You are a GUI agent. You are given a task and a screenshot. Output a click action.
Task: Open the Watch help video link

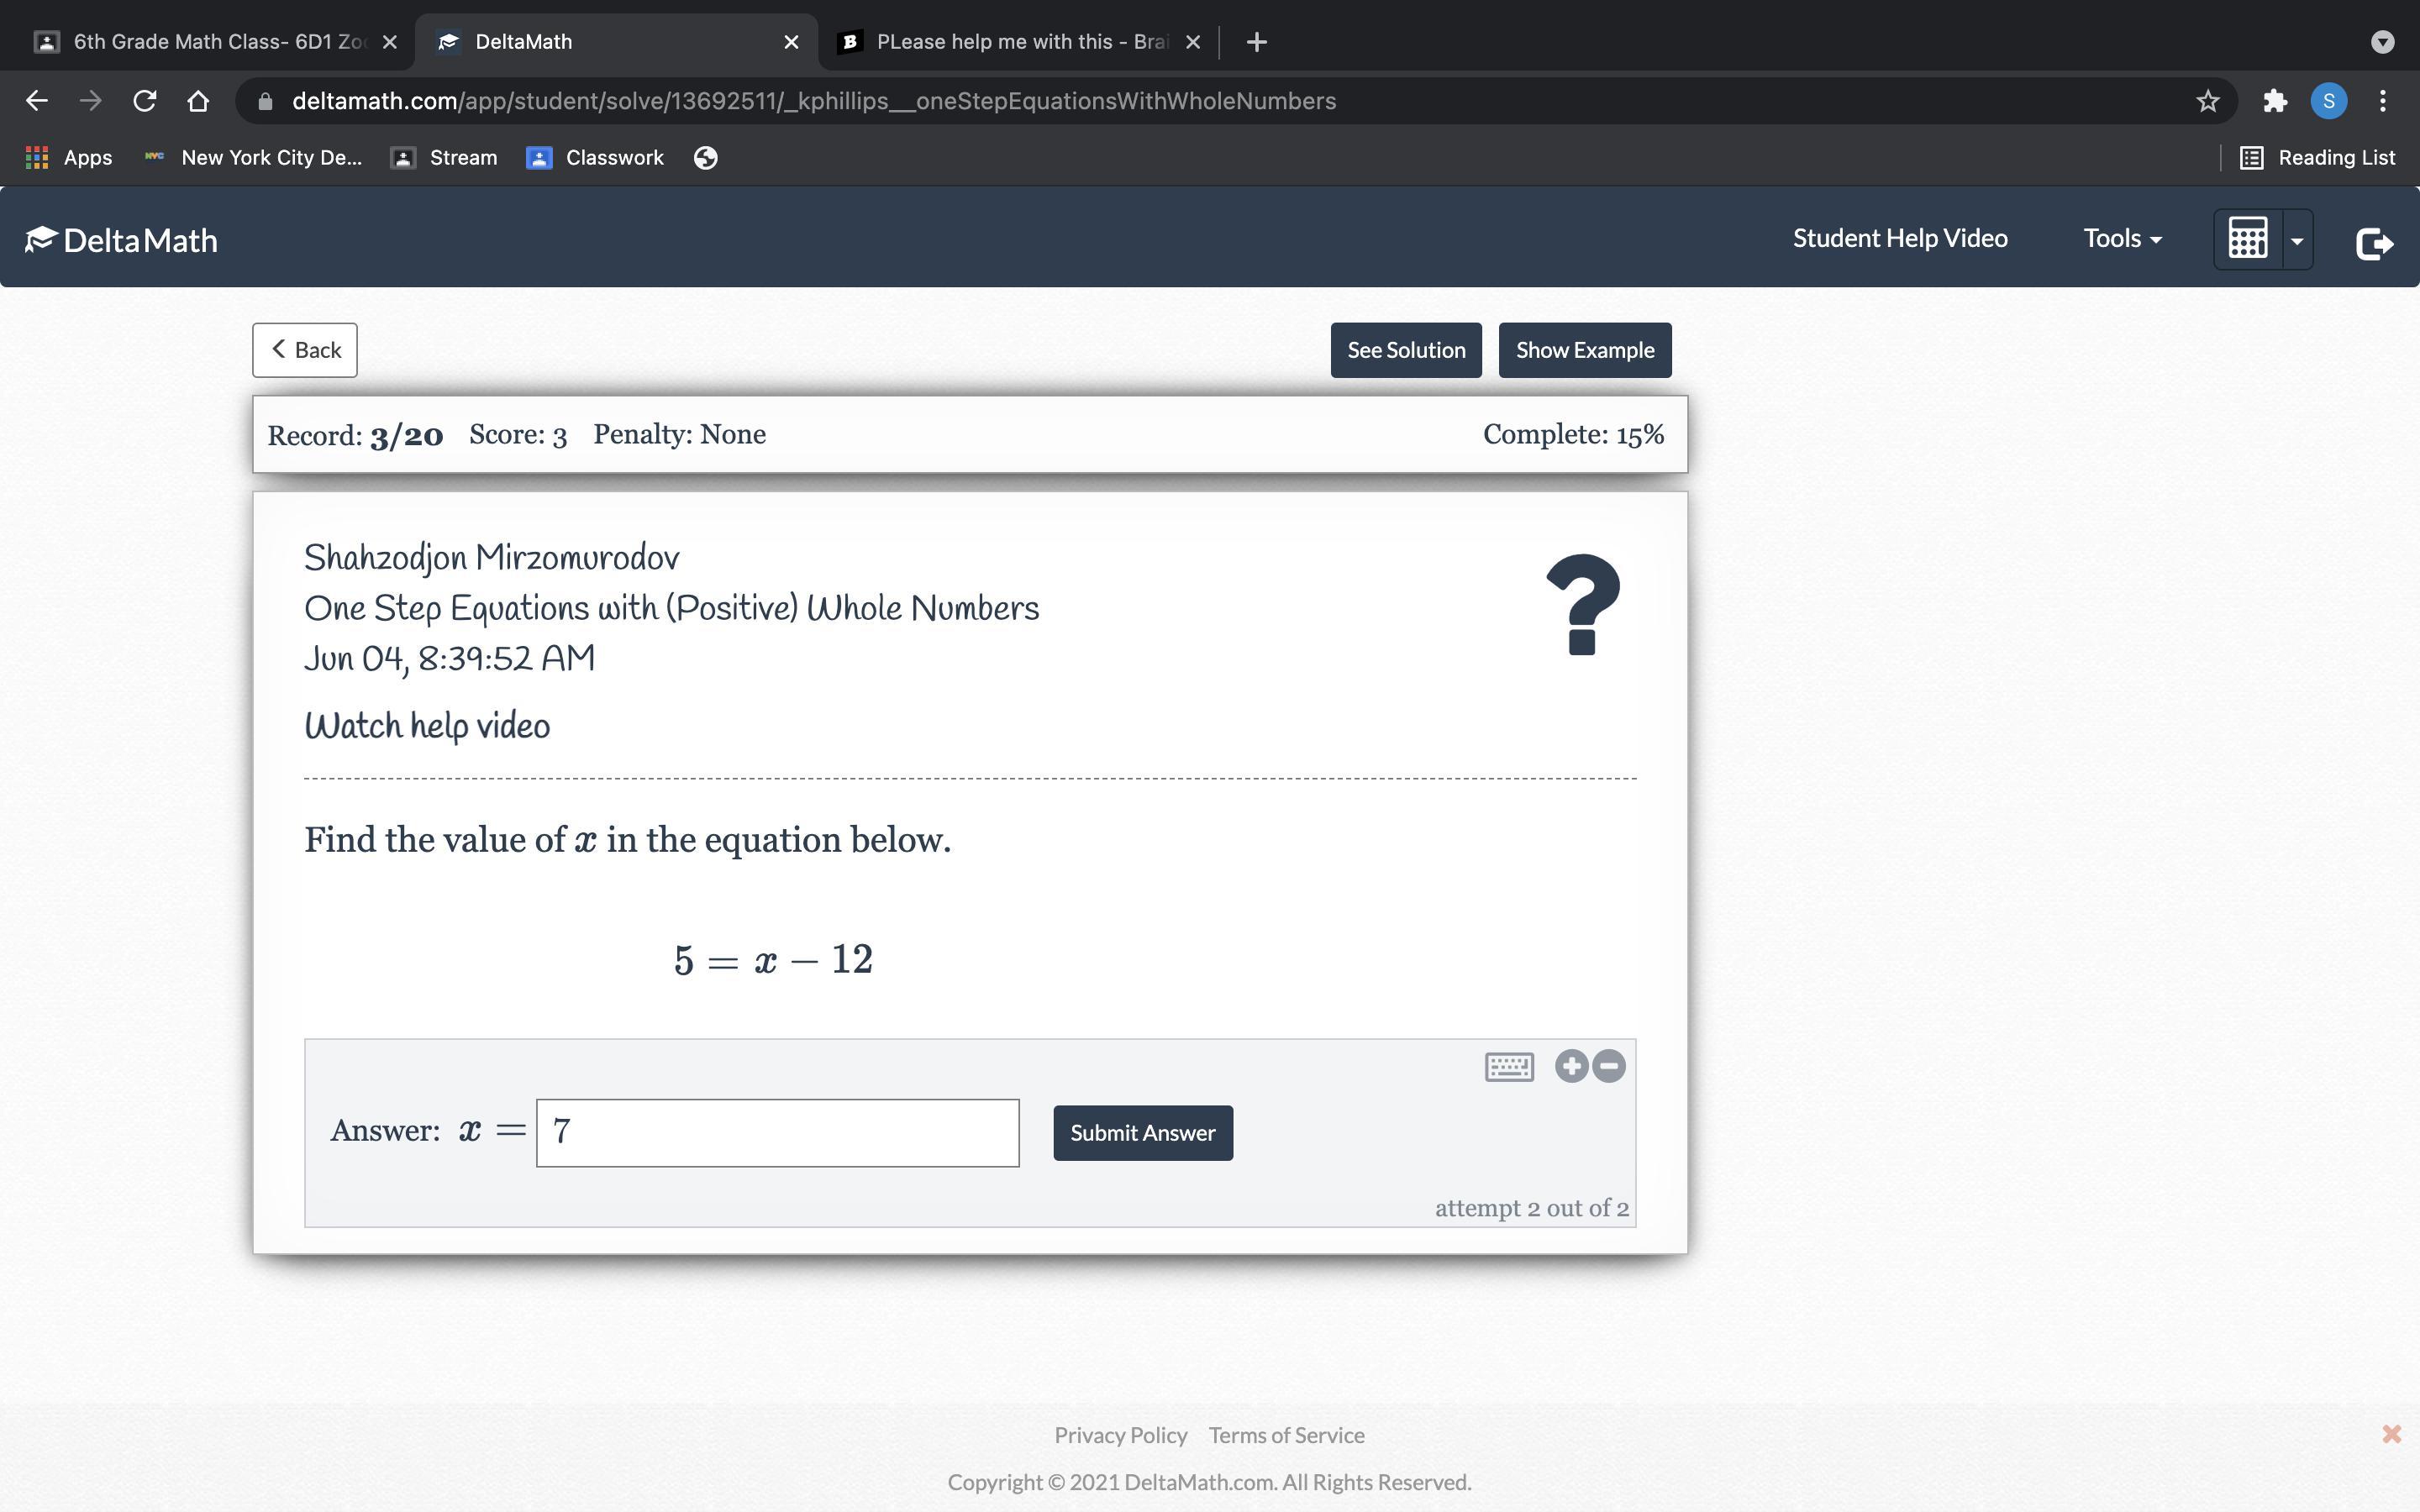click(x=427, y=727)
